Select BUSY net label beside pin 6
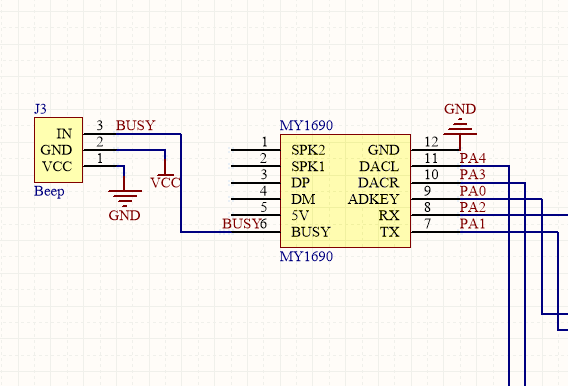 pos(242,224)
